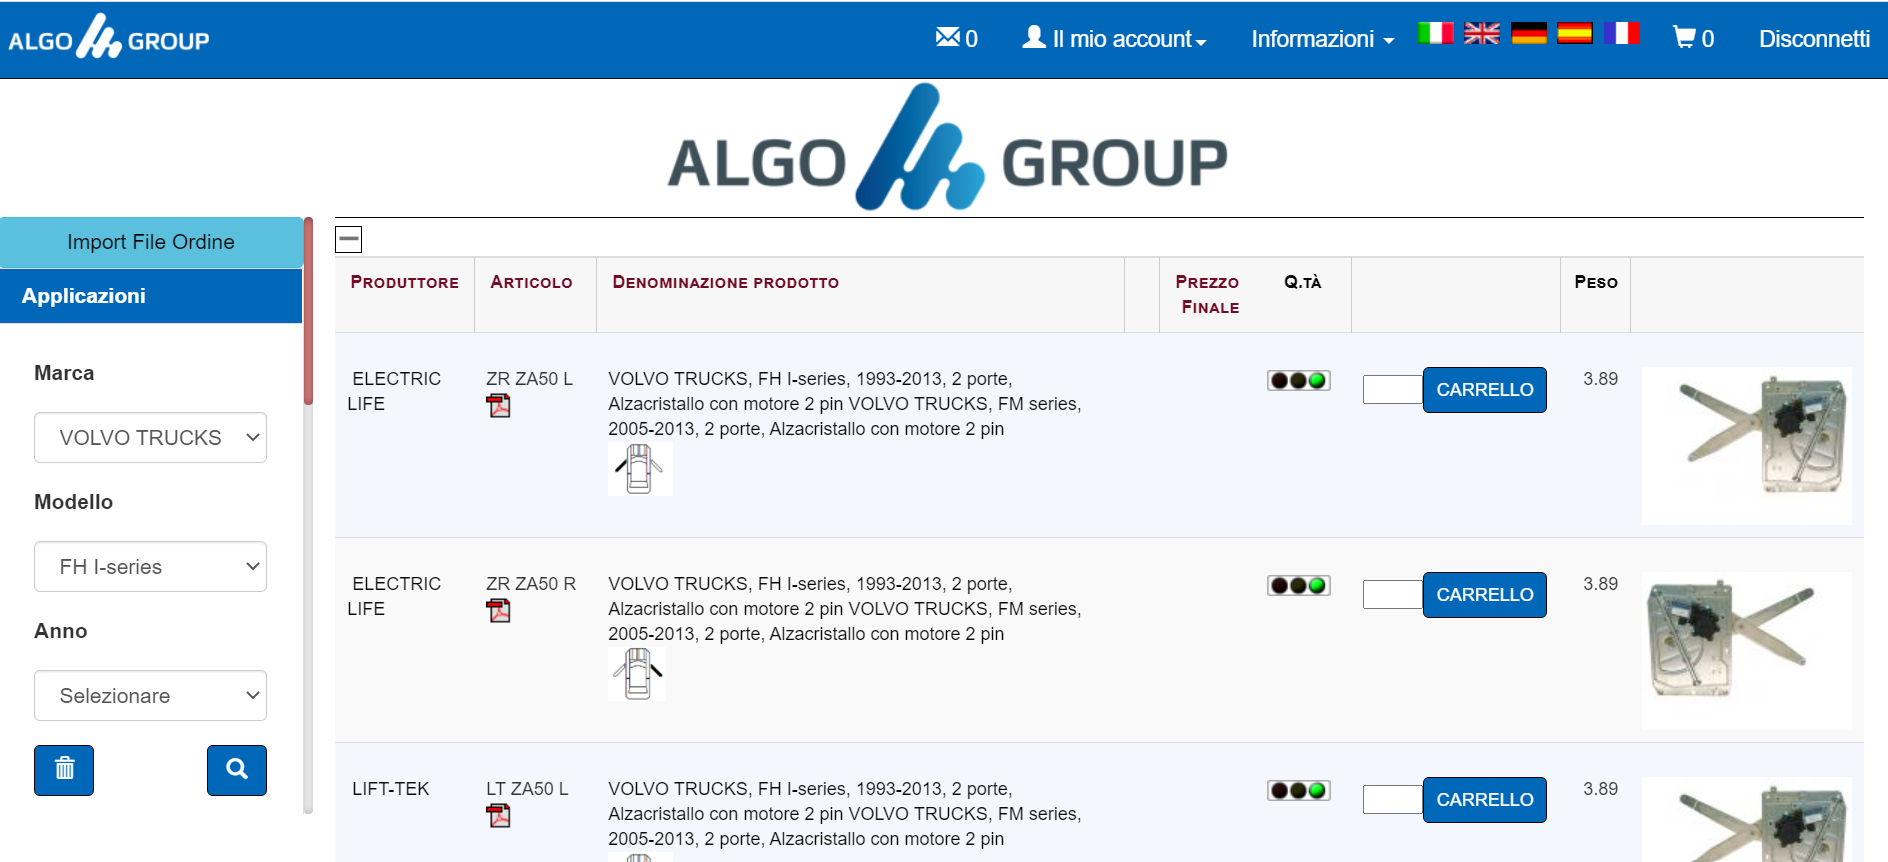
Task: Switch language to German flag
Action: click(1529, 33)
